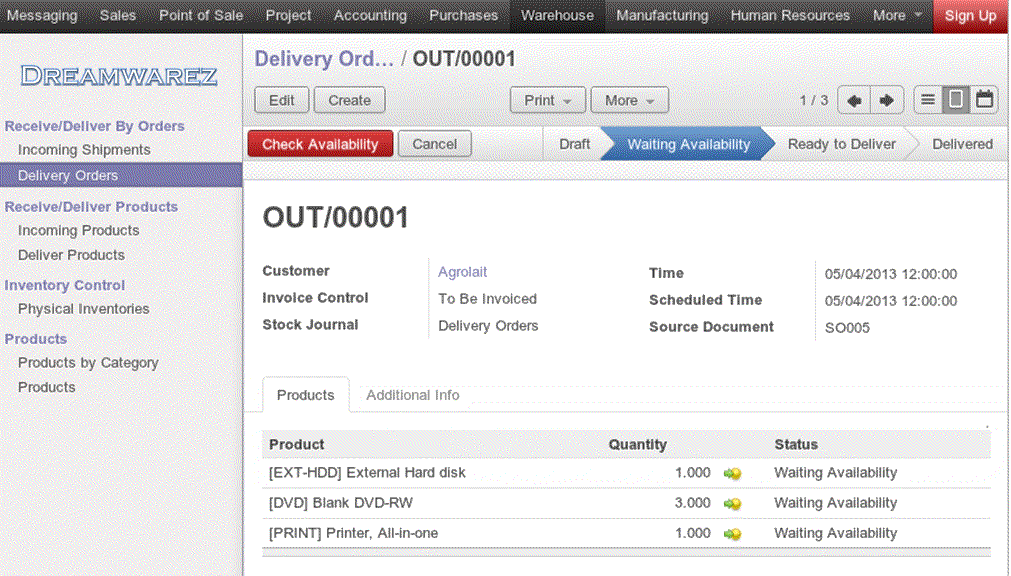
Task: Click the split move icon for Blank DVD-RW
Action: 732,503
